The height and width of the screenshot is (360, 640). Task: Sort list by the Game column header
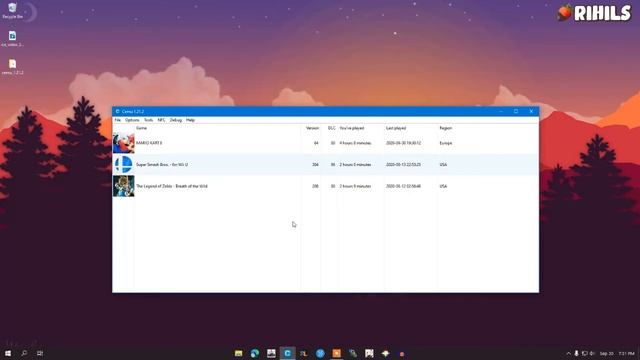click(x=141, y=128)
